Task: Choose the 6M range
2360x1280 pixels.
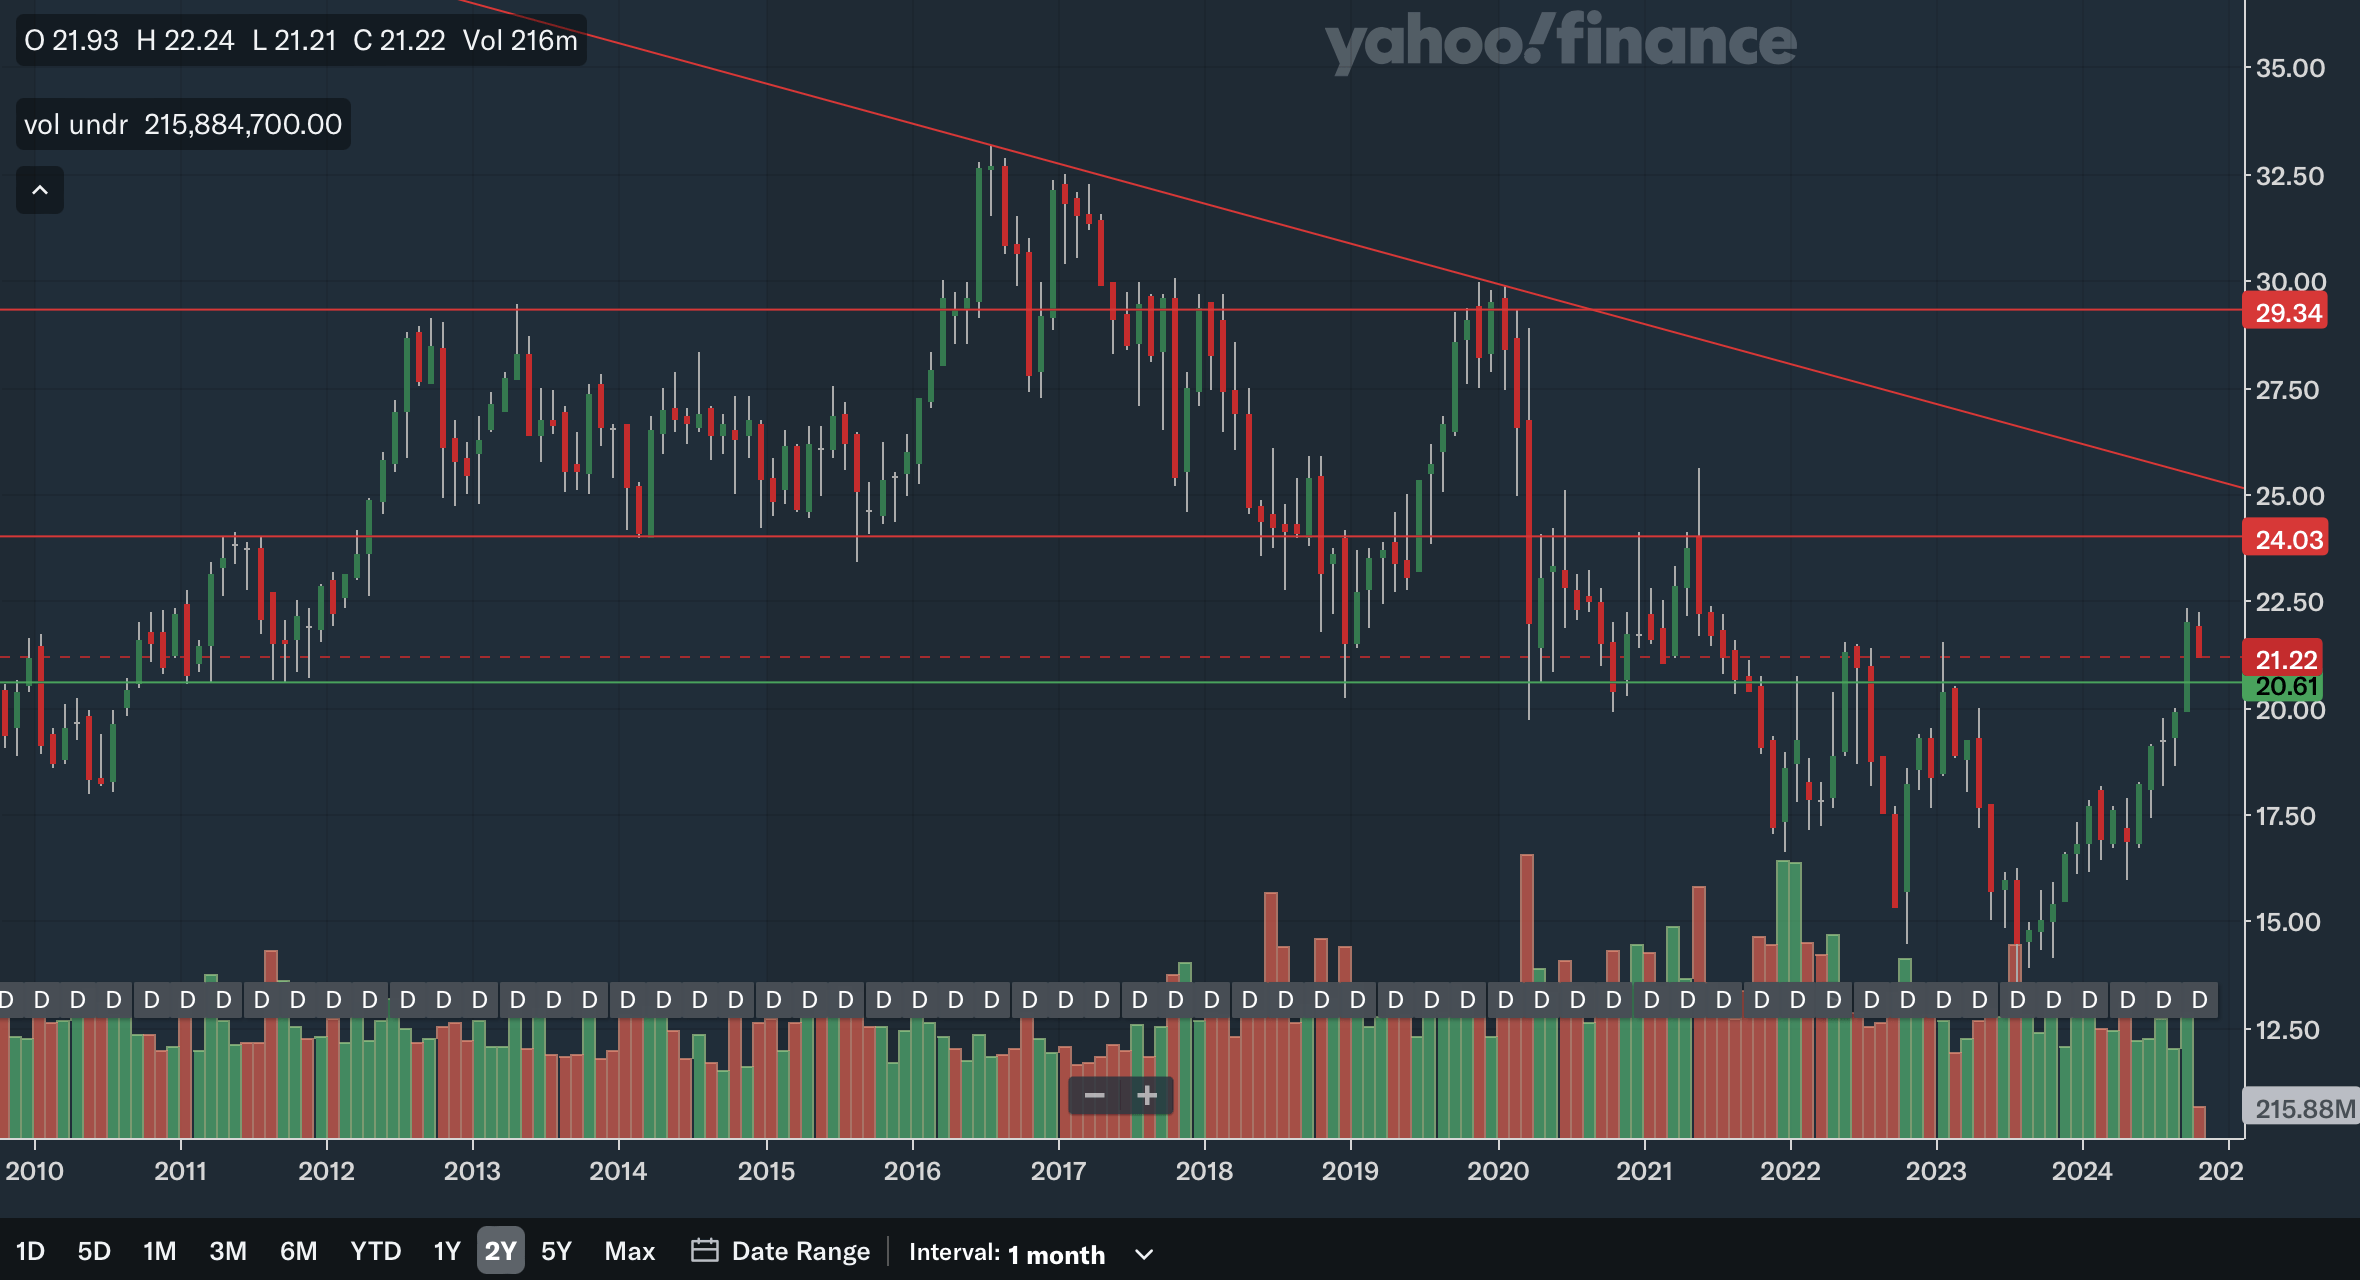Action: click(298, 1251)
